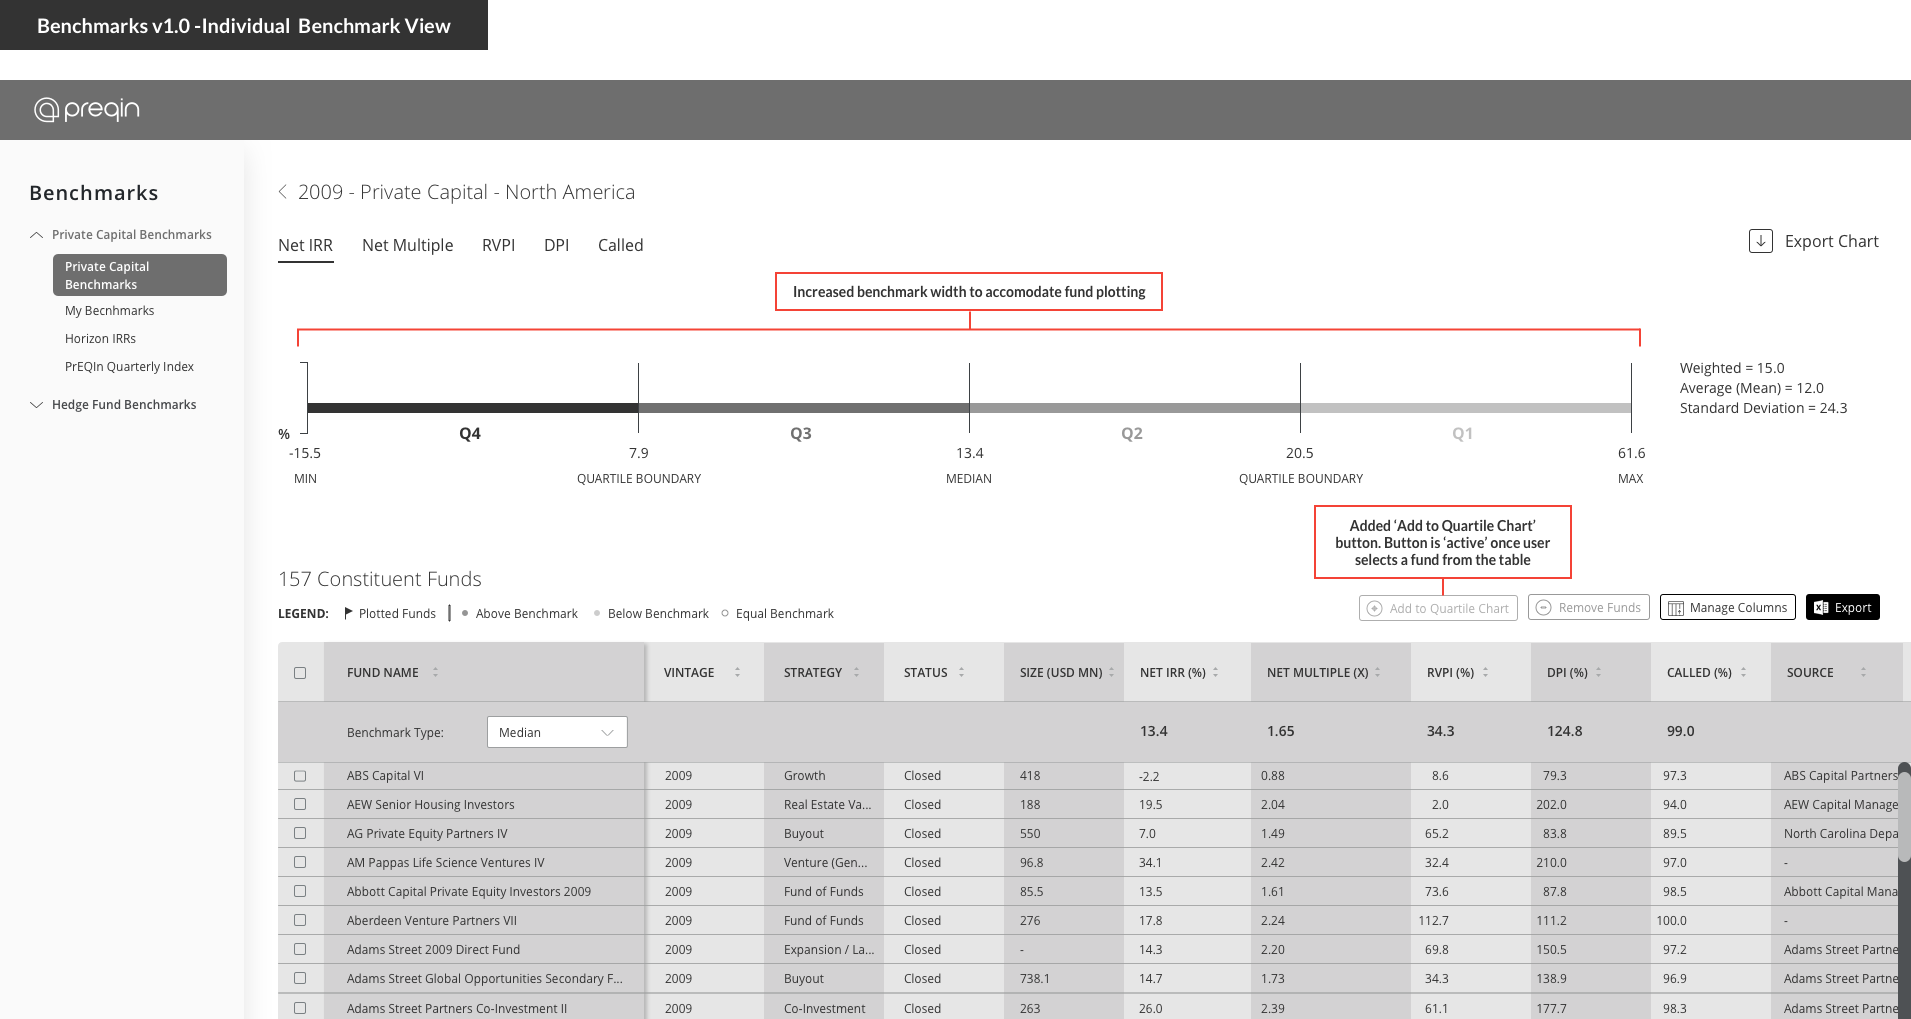
Task: Go back using the chevron before 2009 title
Action: click(283, 192)
